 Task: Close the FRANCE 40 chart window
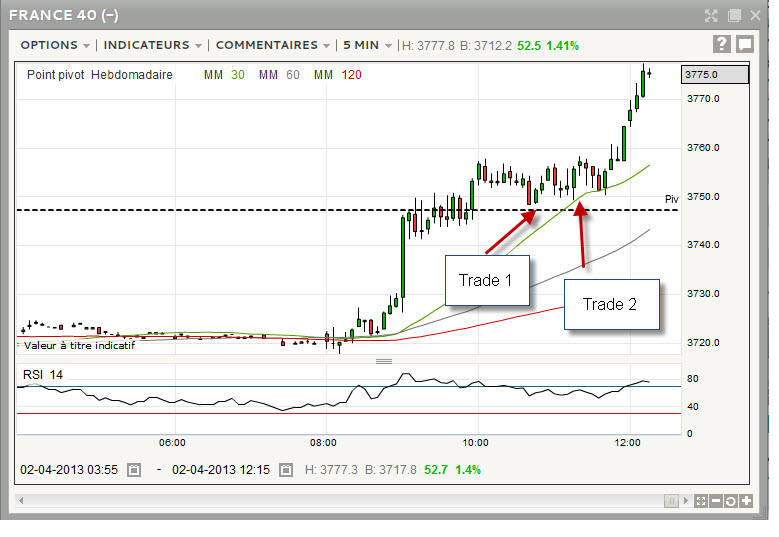pyautogui.click(x=755, y=15)
